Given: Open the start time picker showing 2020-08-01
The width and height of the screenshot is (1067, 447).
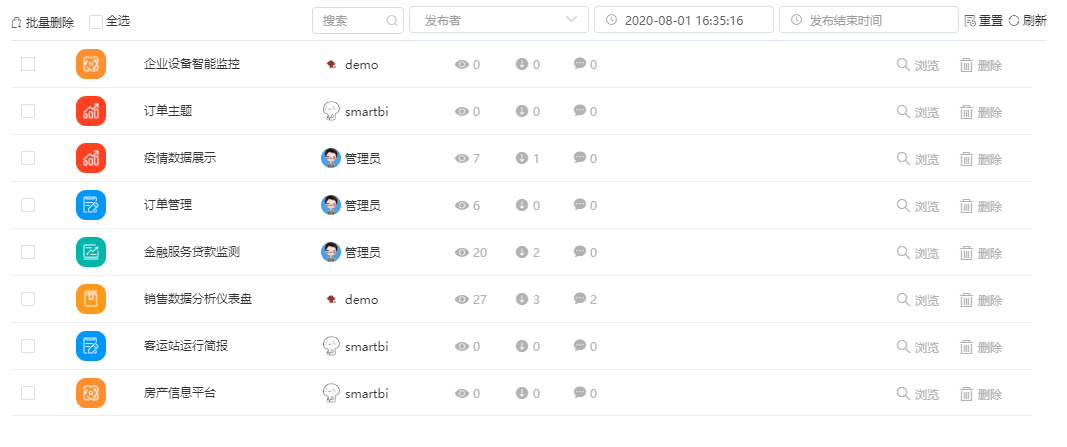Looking at the screenshot, I should (x=684, y=20).
